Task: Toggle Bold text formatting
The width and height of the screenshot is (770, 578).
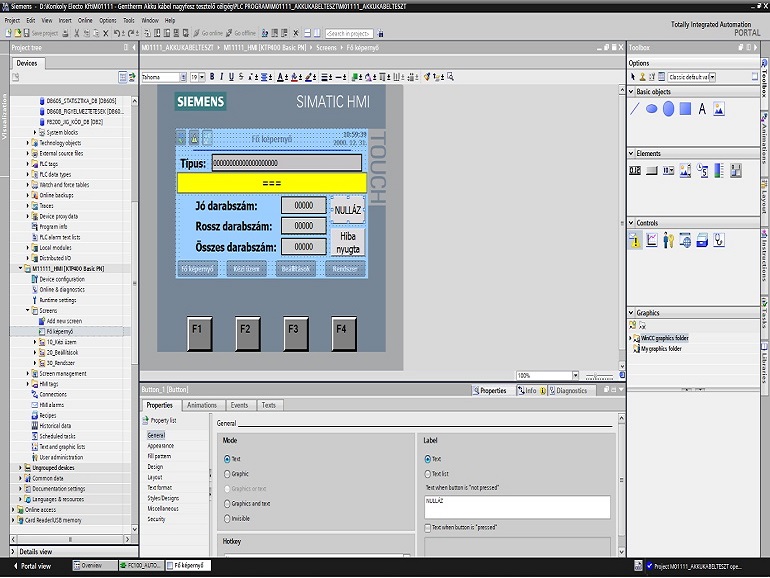Action: click(212, 77)
